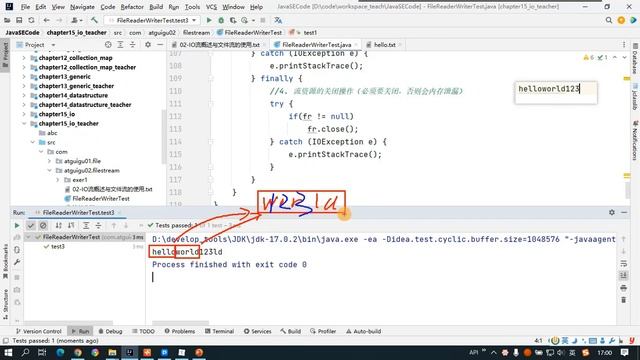The height and width of the screenshot is (360, 640).
Task: Select test3 in test results tree
Action: point(58,247)
